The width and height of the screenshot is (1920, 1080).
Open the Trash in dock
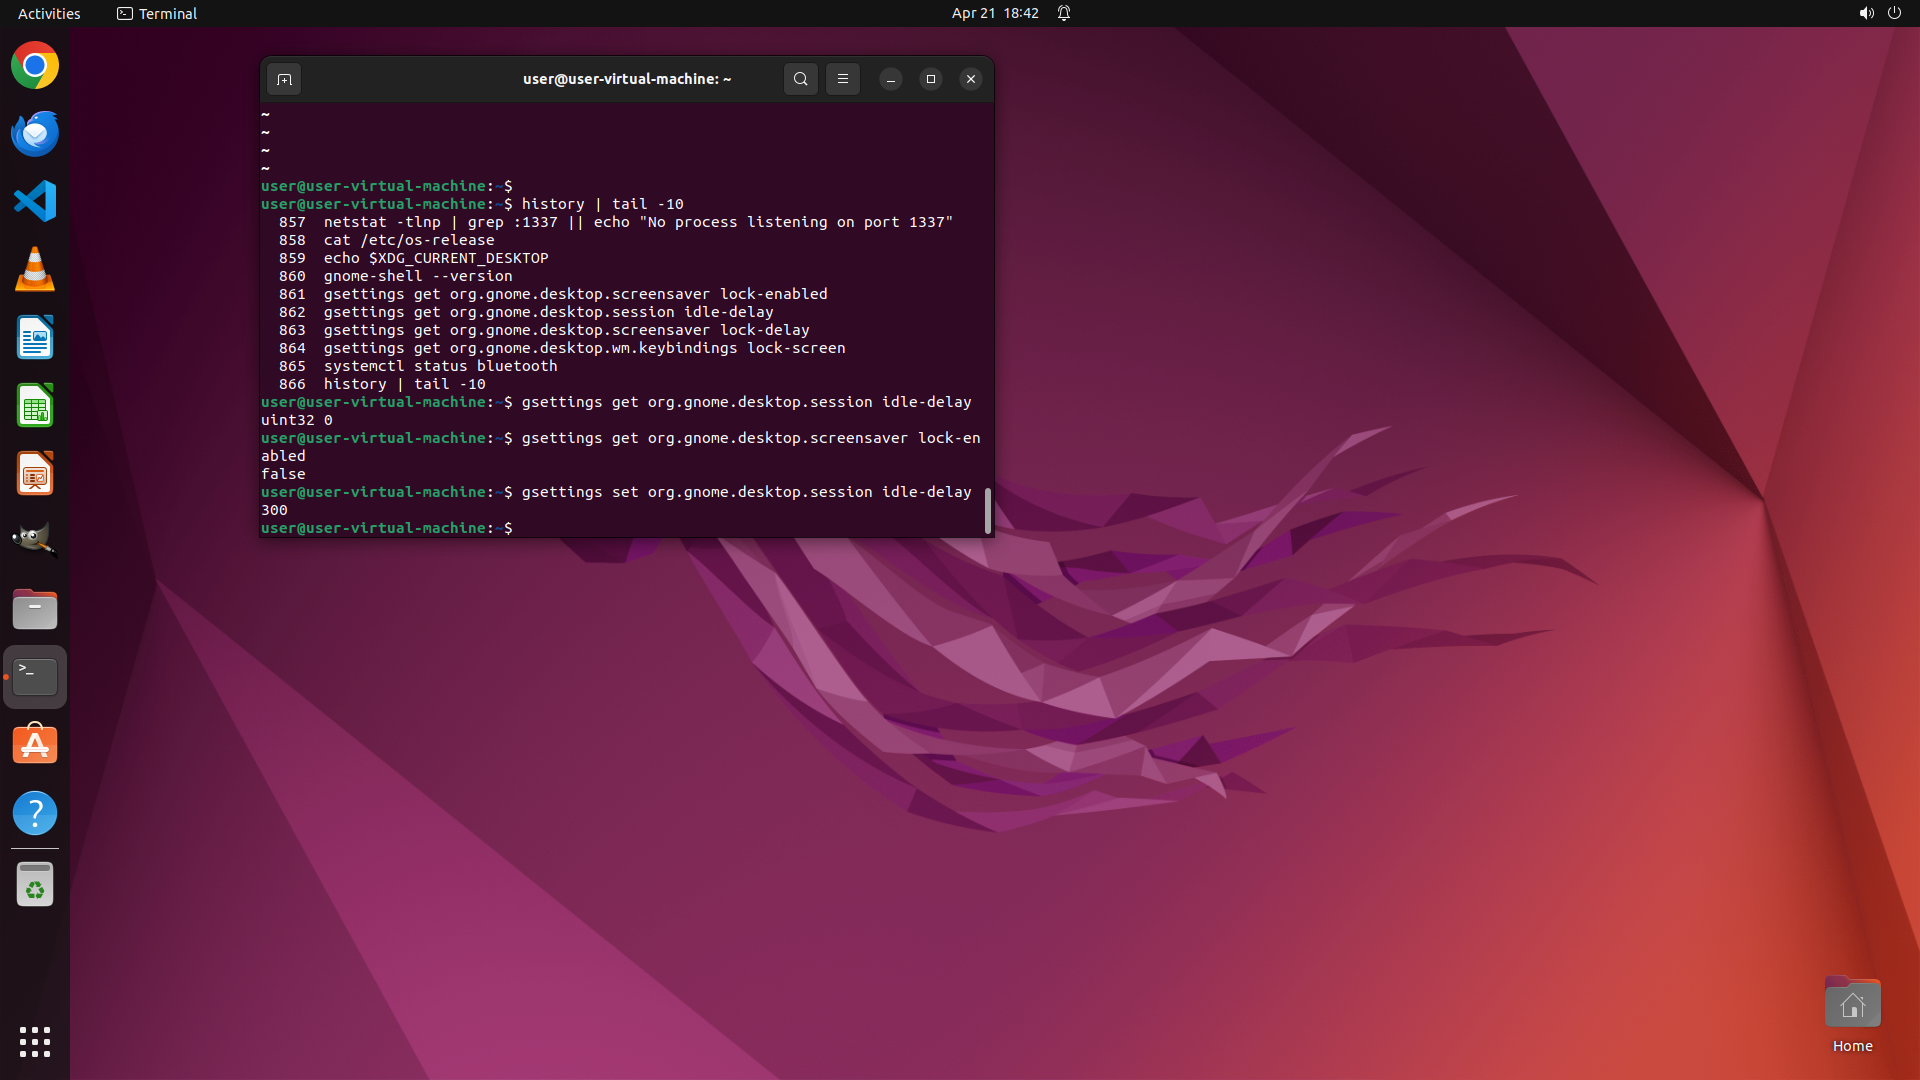(x=35, y=885)
